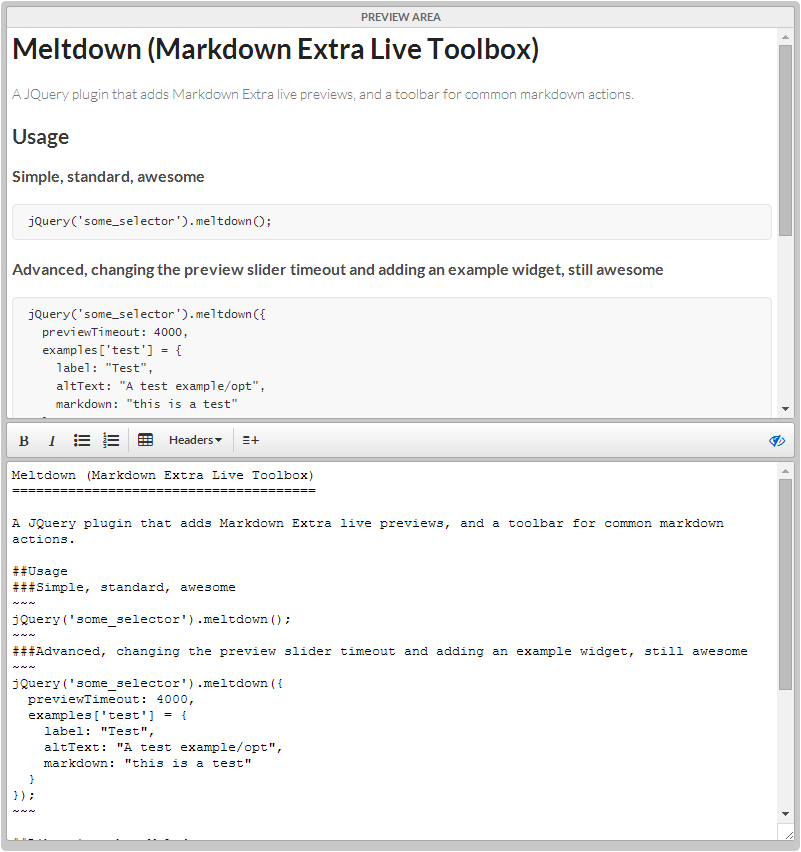Click the 'Usage' heading in preview
The width and height of the screenshot is (801, 852).
click(41, 137)
